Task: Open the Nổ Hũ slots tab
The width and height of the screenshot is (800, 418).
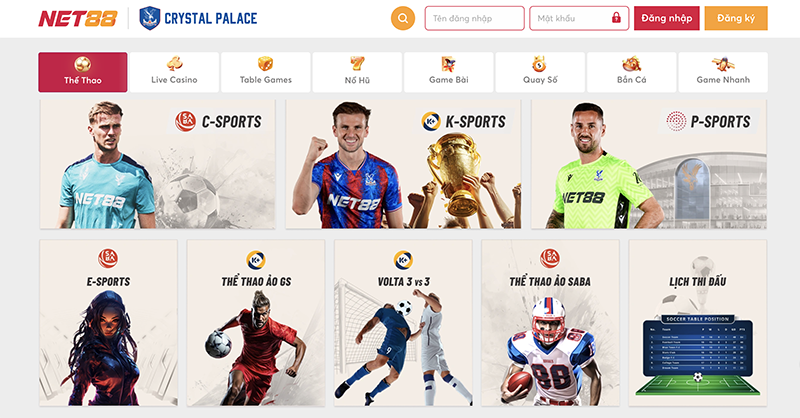Action: pyautogui.click(x=357, y=72)
